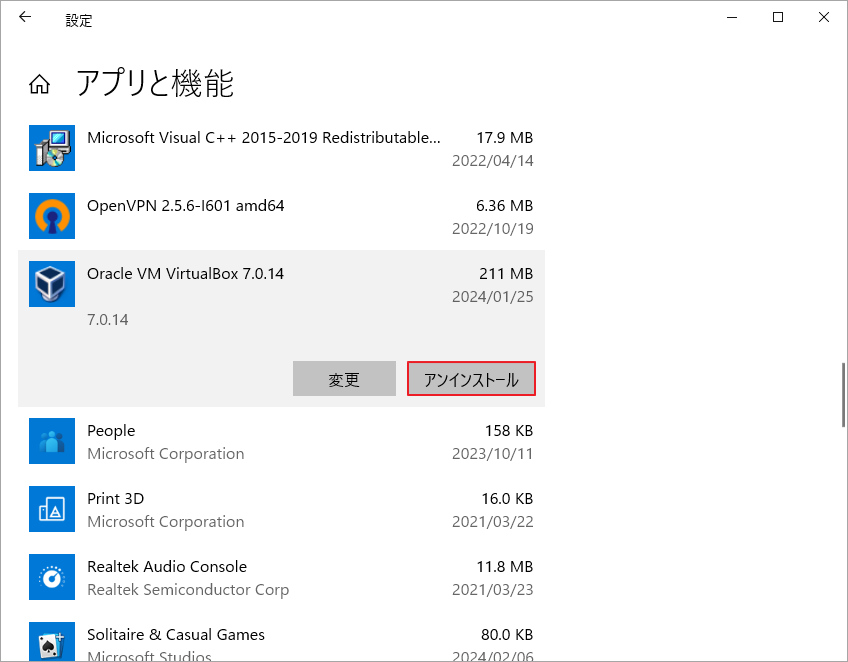Screen dimensions: 848x662
Task: Go to Settings home via house icon
Action: (x=39, y=84)
